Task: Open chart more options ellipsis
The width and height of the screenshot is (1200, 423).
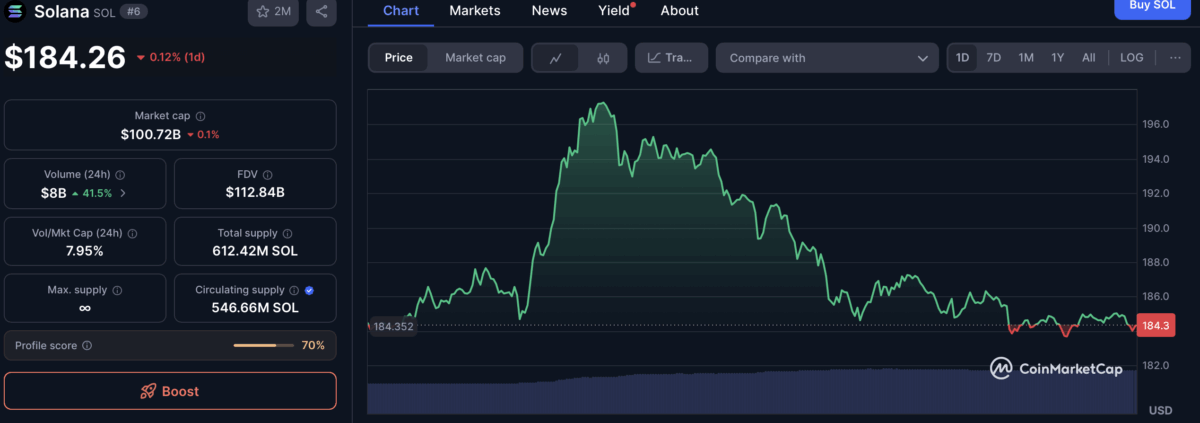Action: coord(1174,58)
